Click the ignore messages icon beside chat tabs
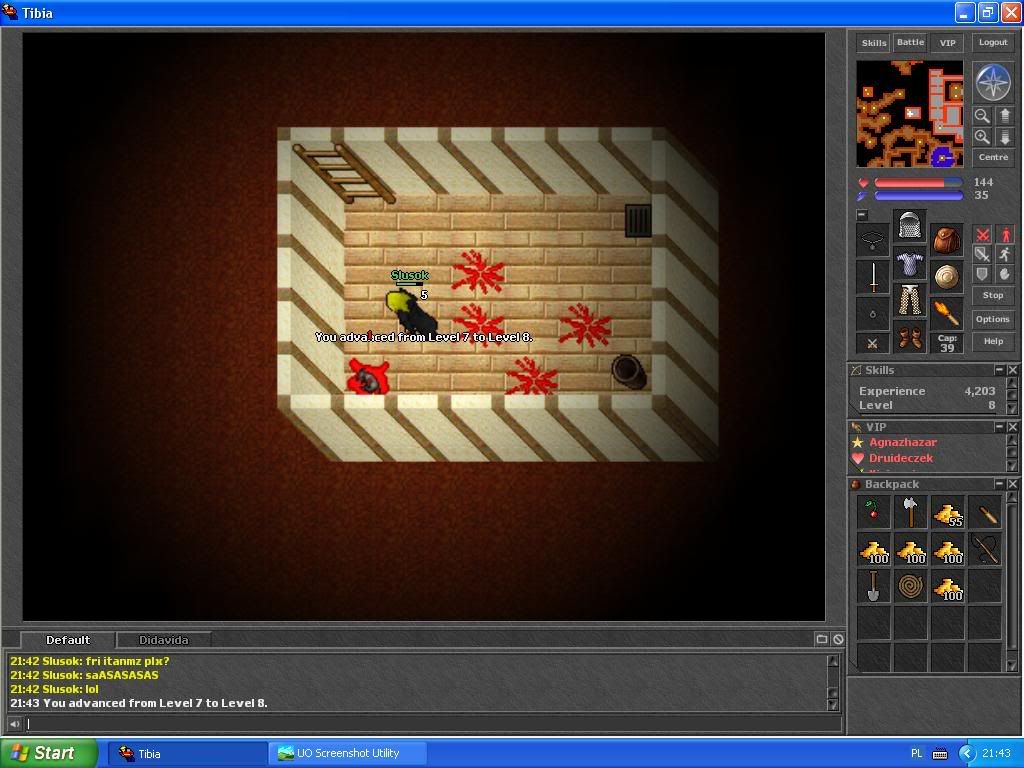1024x768 pixels. [839, 639]
